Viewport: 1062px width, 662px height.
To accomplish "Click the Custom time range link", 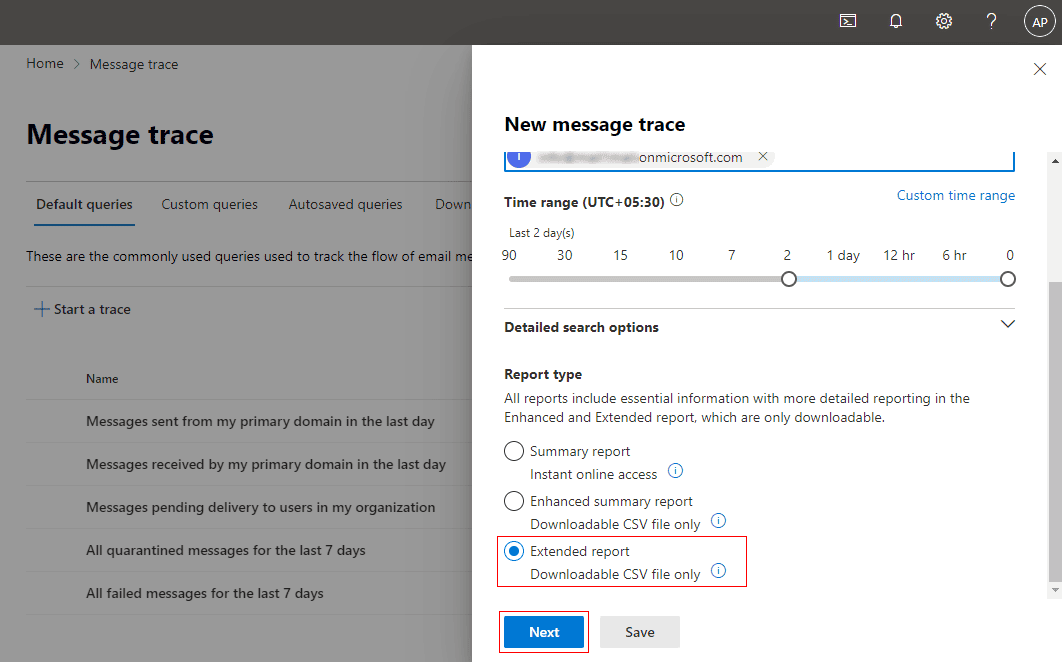I will (955, 196).
